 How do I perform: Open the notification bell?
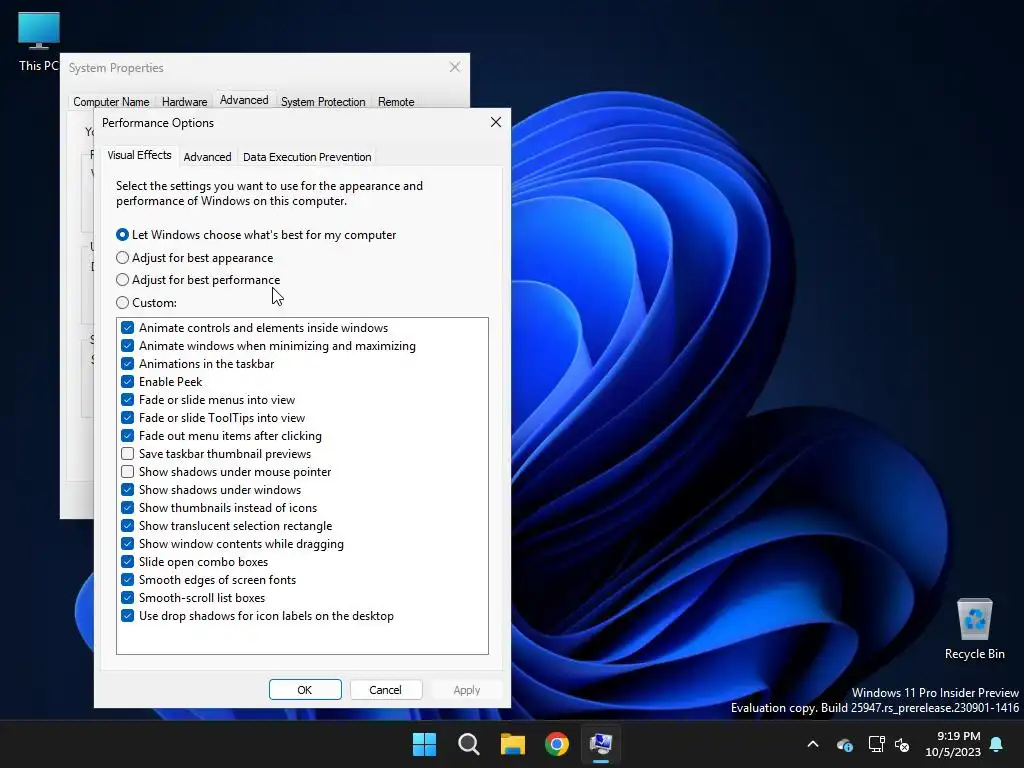pyautogui.click(x=997, y=744)
